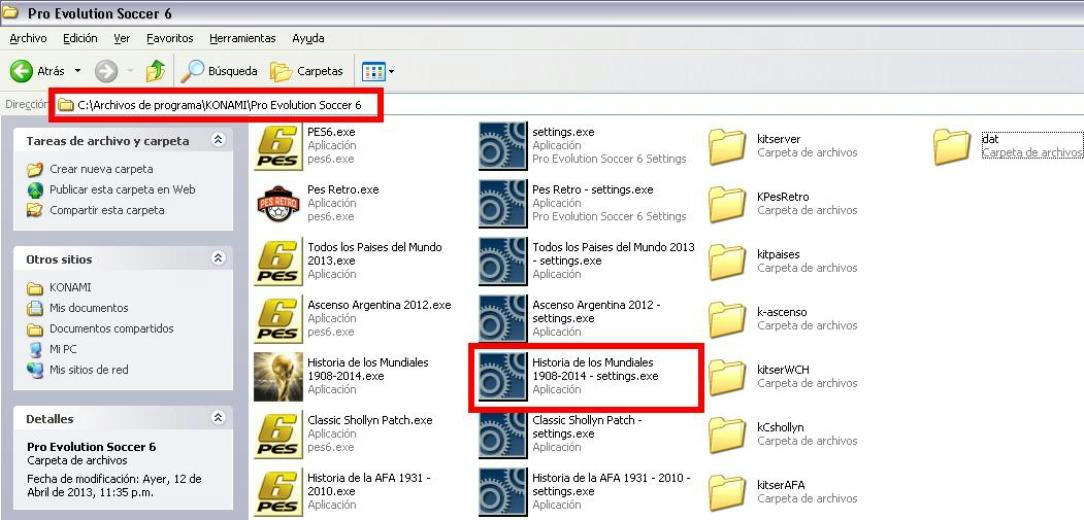Go up one folder level

[x=156, y=71]
